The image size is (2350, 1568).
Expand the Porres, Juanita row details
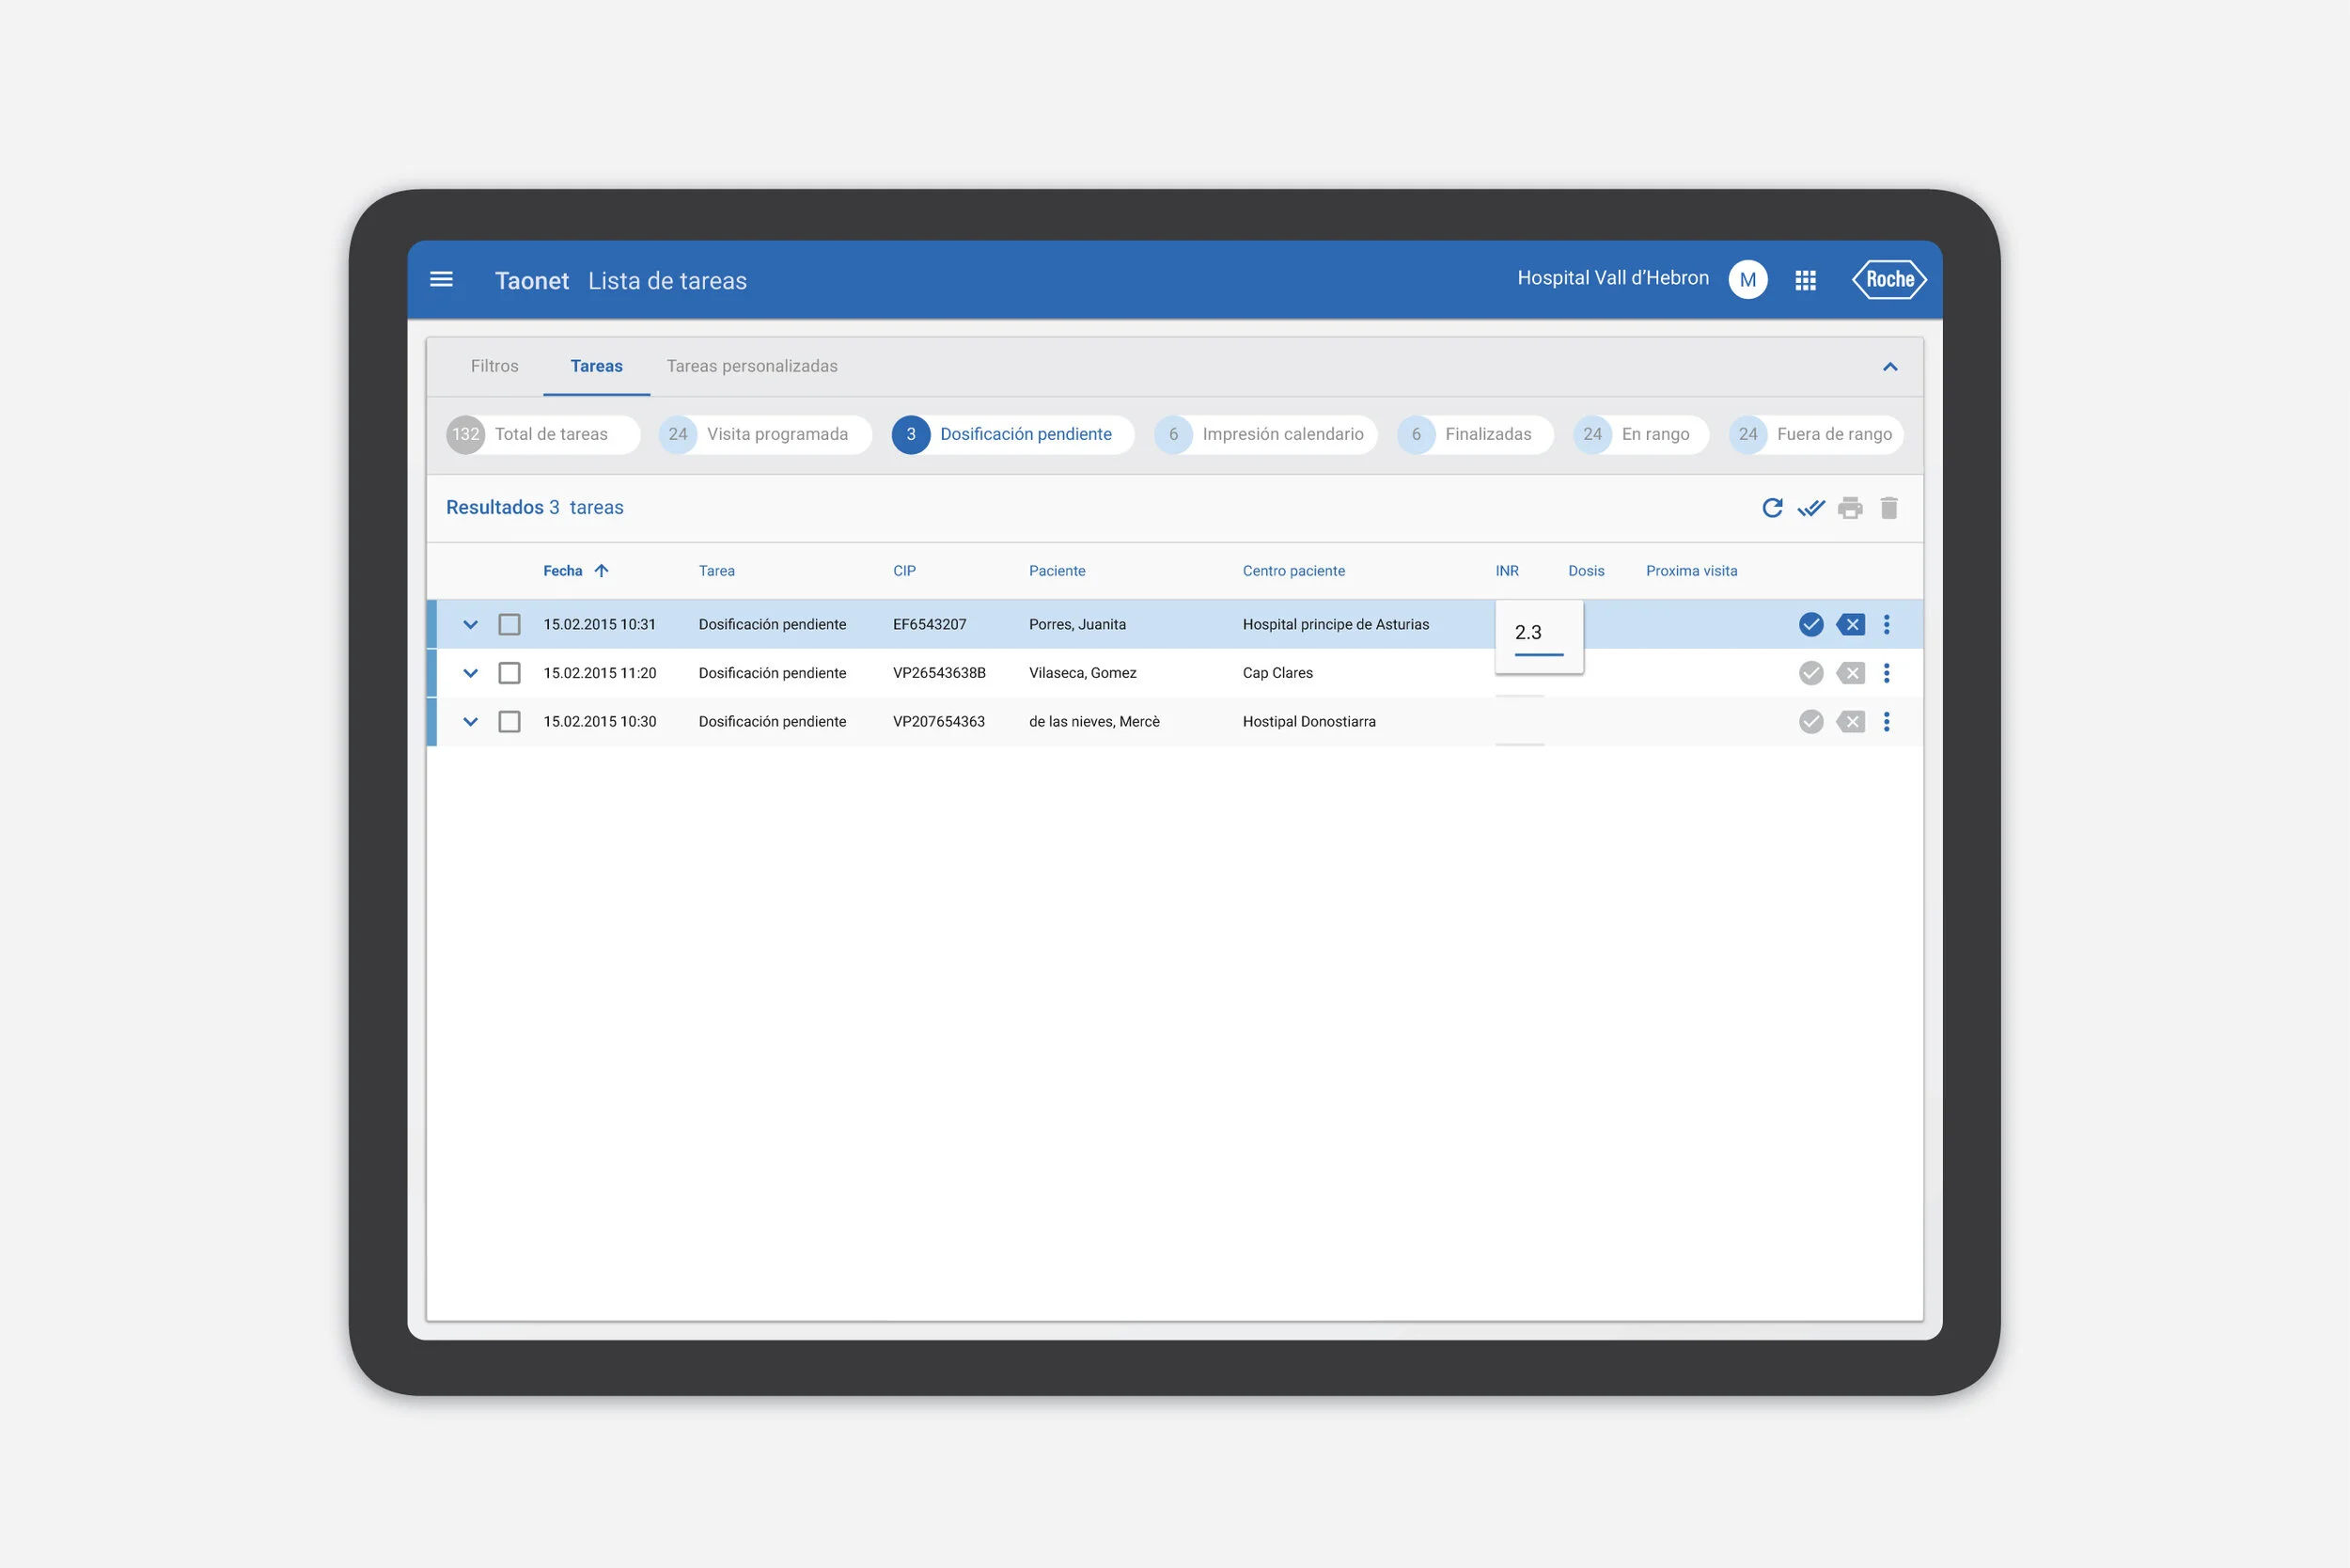[x=470, y=625]
